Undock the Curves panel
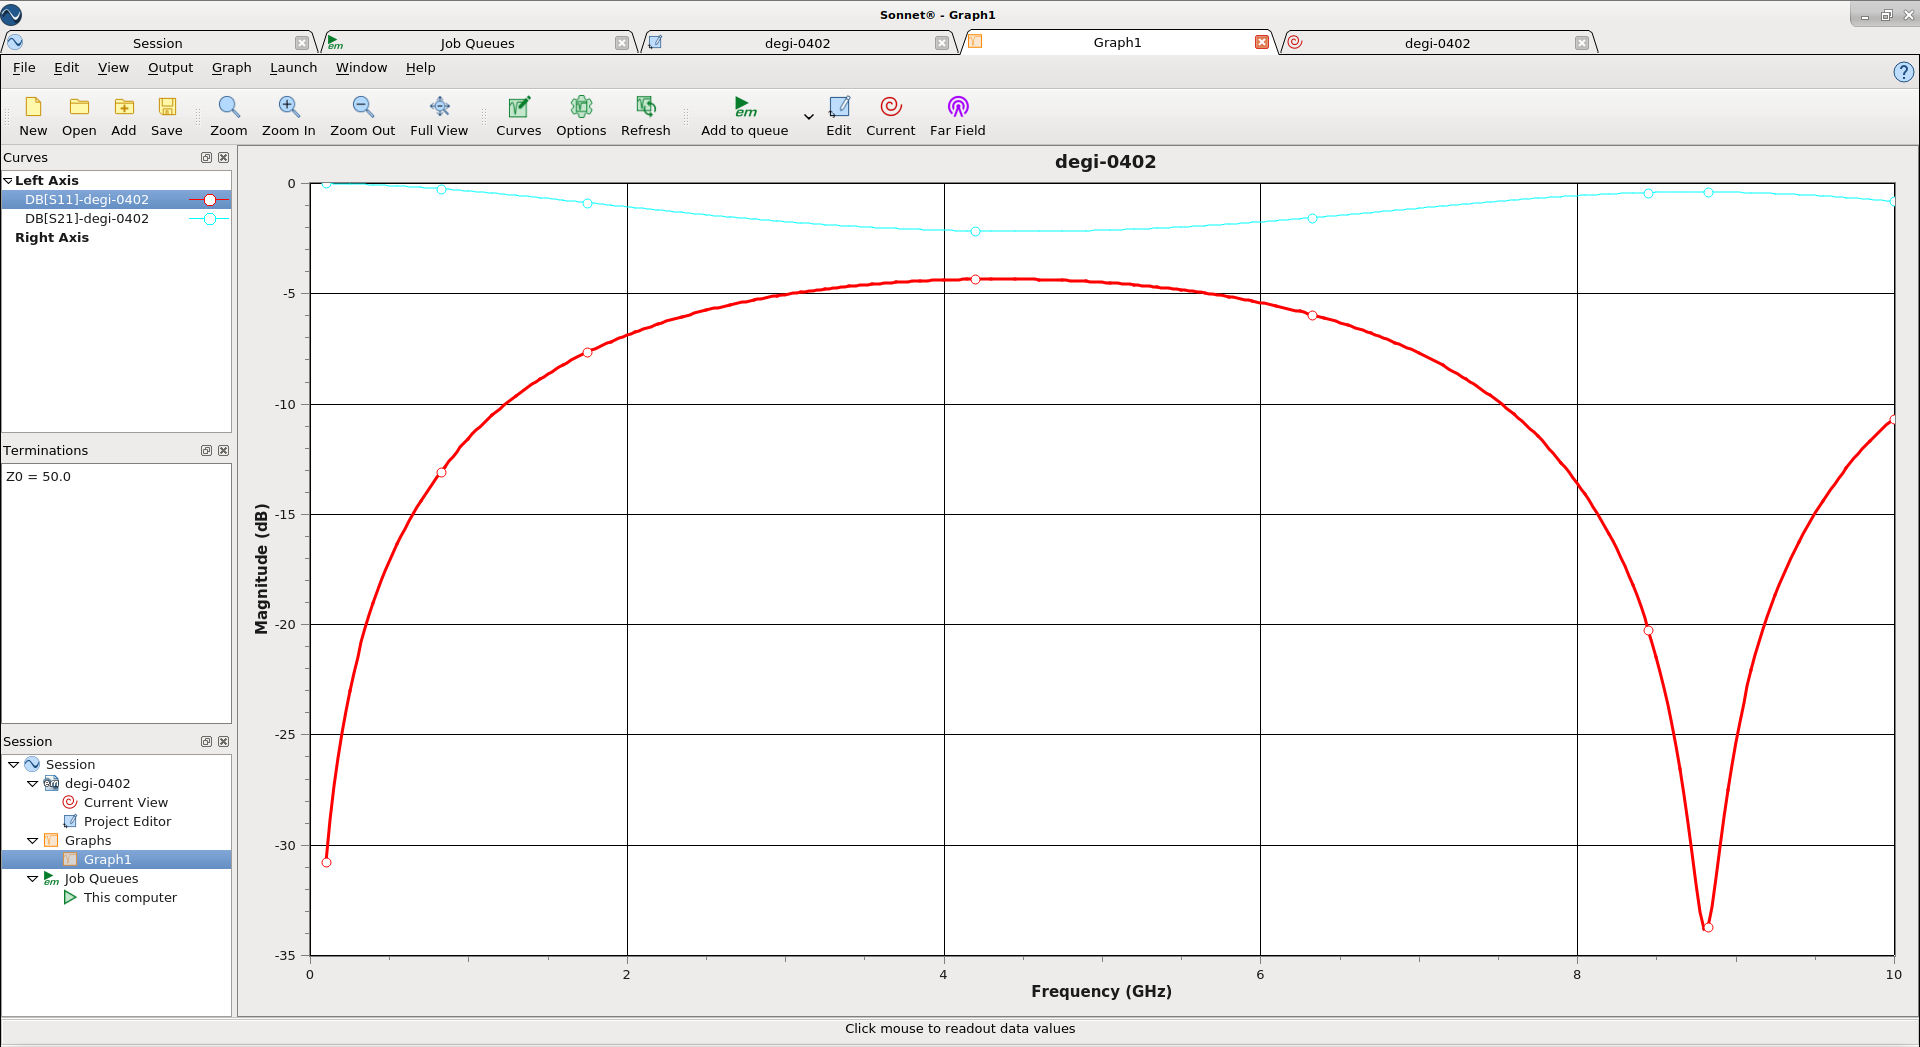This screenshot has height=1047, width=1920. [x=206, y=158]
